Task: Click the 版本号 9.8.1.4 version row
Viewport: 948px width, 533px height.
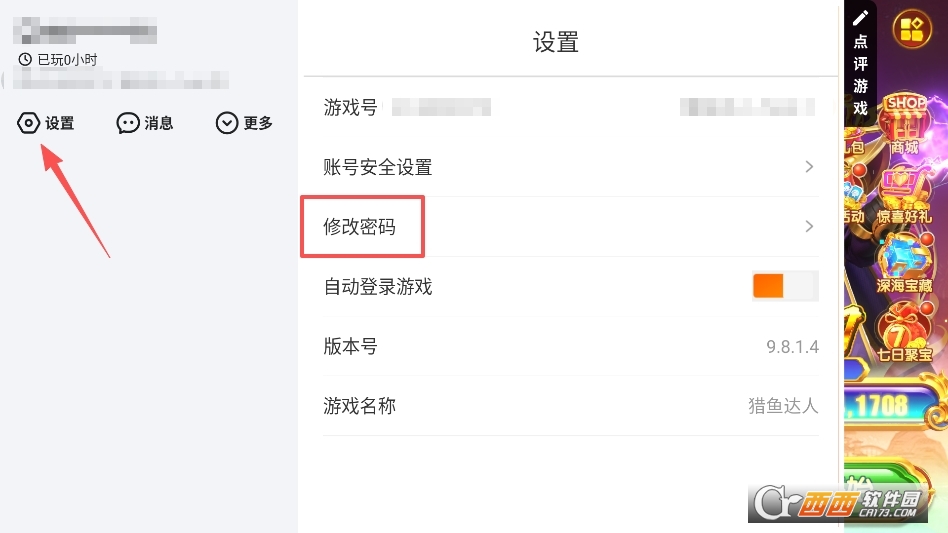Action: pyautogui.click(x=570, y=347)
